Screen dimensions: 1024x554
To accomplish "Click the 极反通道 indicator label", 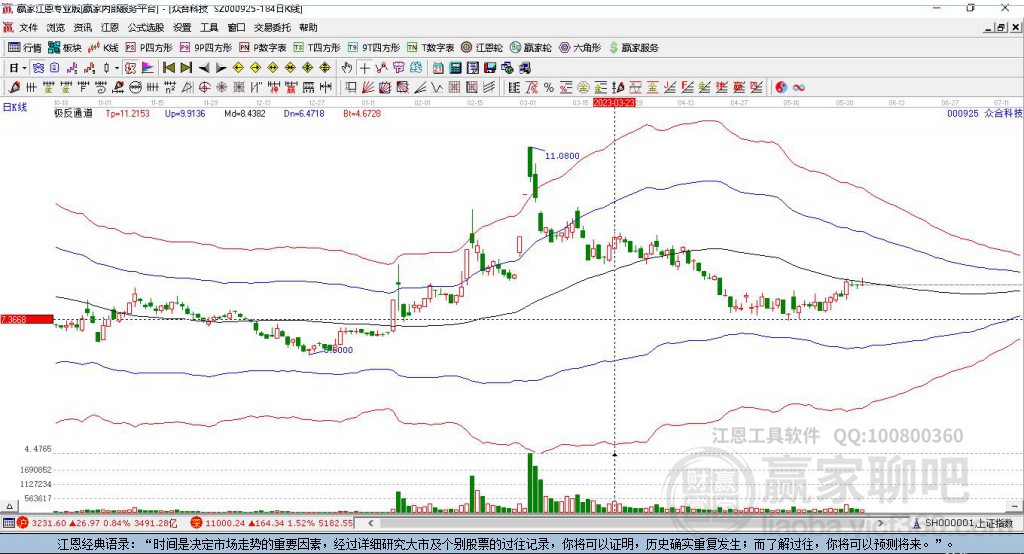I will [x=73, y=113].
